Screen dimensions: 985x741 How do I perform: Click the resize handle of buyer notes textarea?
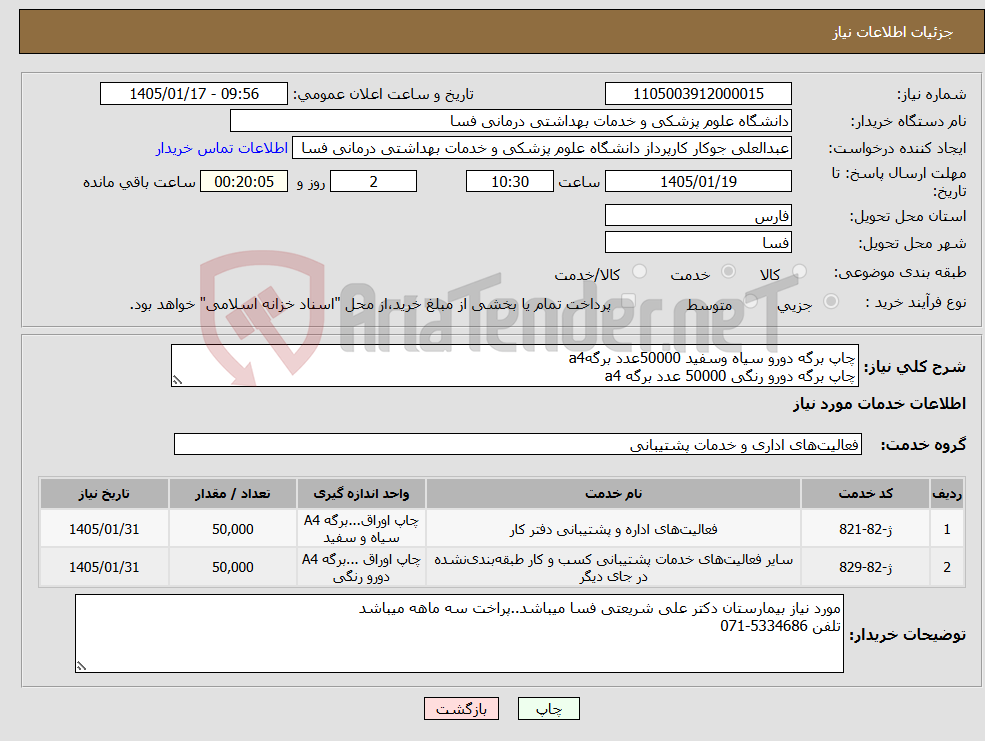(x=81, y=666)
